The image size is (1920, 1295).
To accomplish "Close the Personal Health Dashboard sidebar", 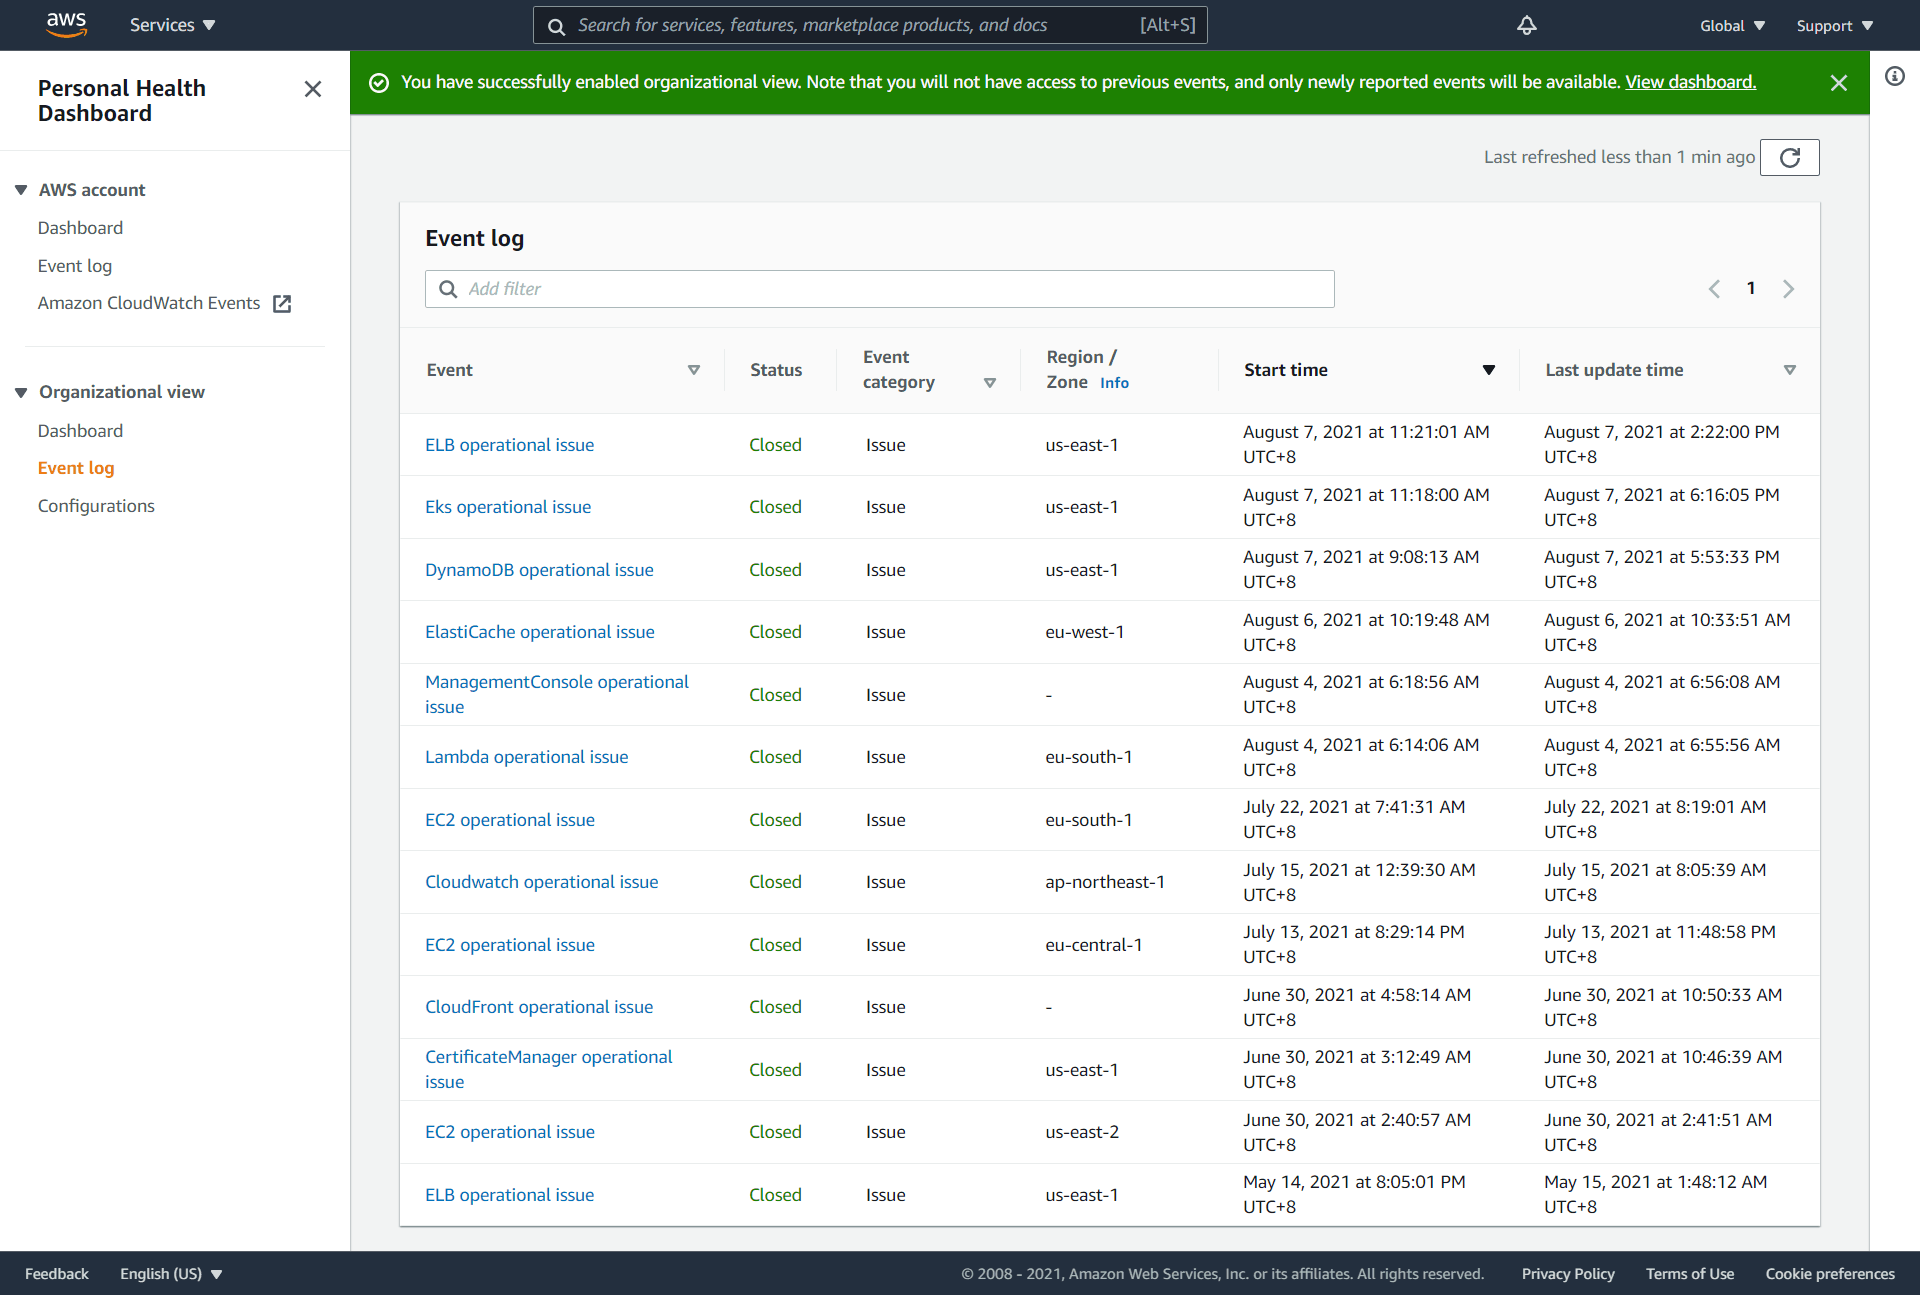I will pos(313,89).
